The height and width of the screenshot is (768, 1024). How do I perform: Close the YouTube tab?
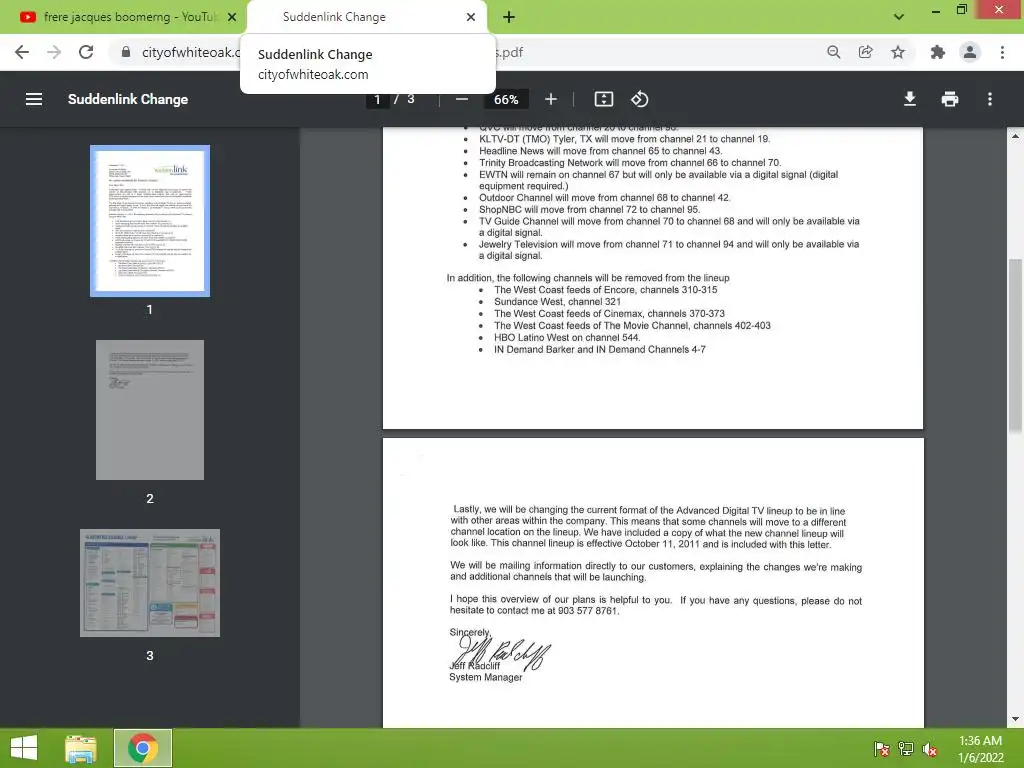pyautogui.click(x=232, y=17)
